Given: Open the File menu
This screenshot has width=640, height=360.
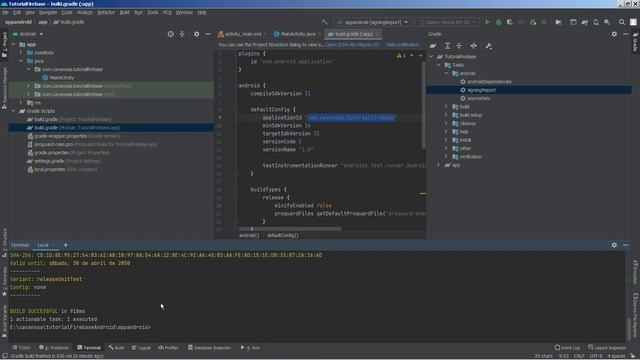Looking at the screenshot, I should point(5,13).
